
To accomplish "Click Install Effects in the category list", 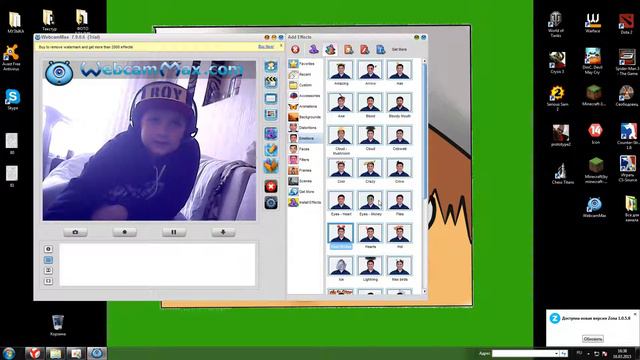I will click(305, 202).
